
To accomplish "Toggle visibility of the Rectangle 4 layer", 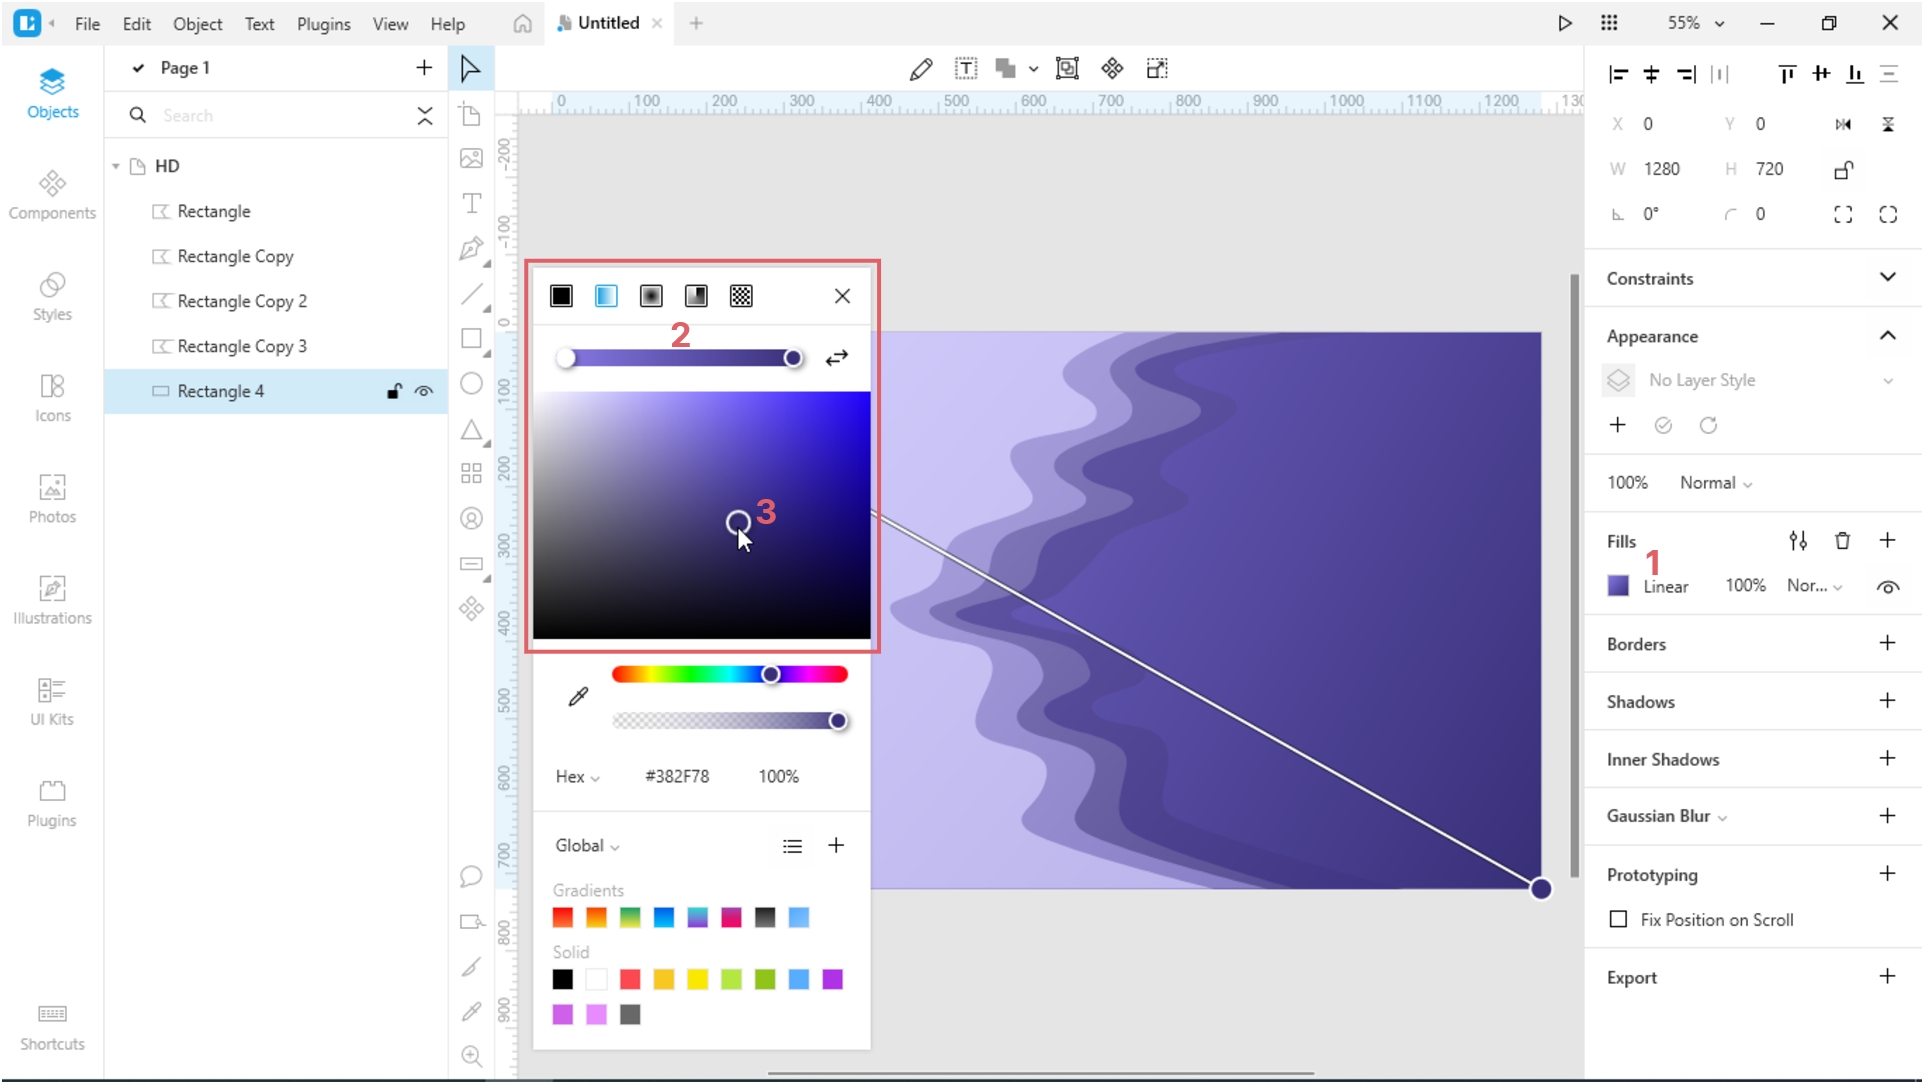I will (x=424, y=392).
